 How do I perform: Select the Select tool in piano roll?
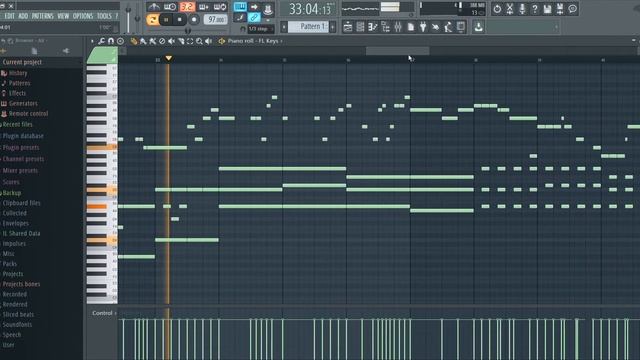coord(190,41)
